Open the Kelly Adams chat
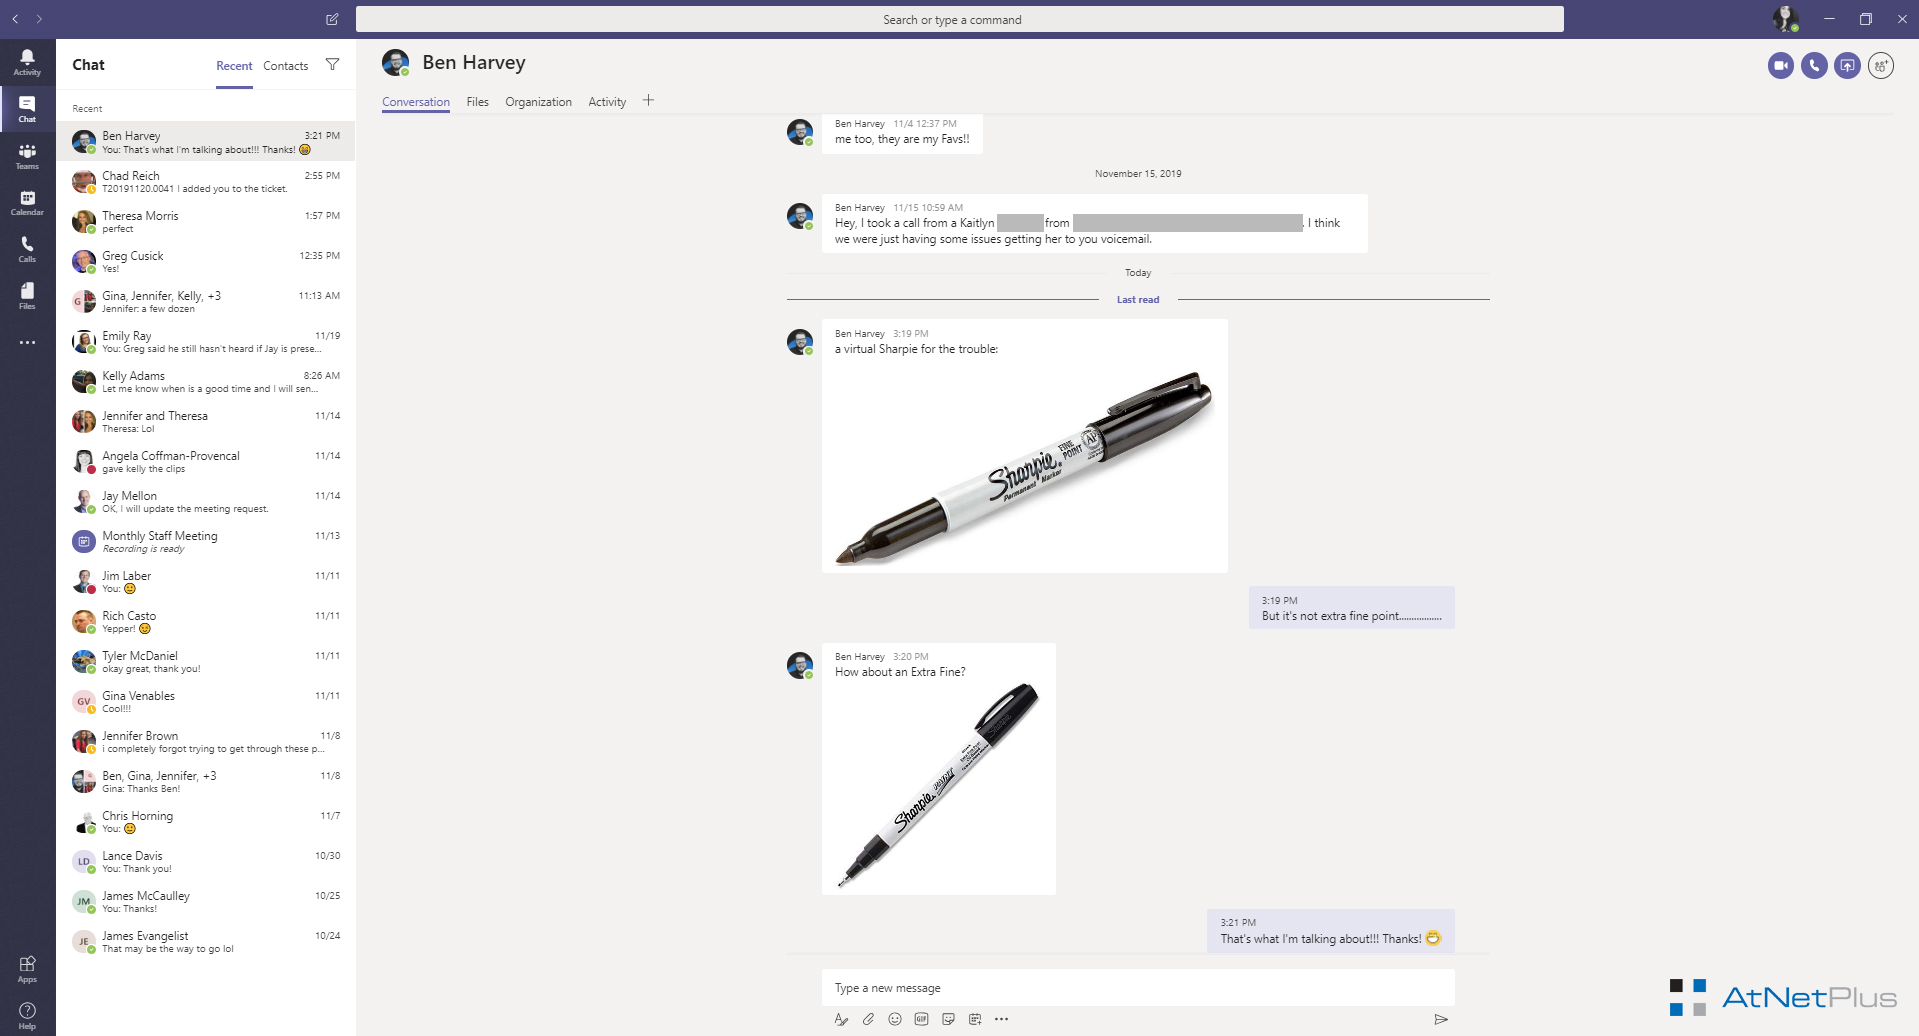Image resolution: width=1919 pixels, height=1036 pixels. 206,381
